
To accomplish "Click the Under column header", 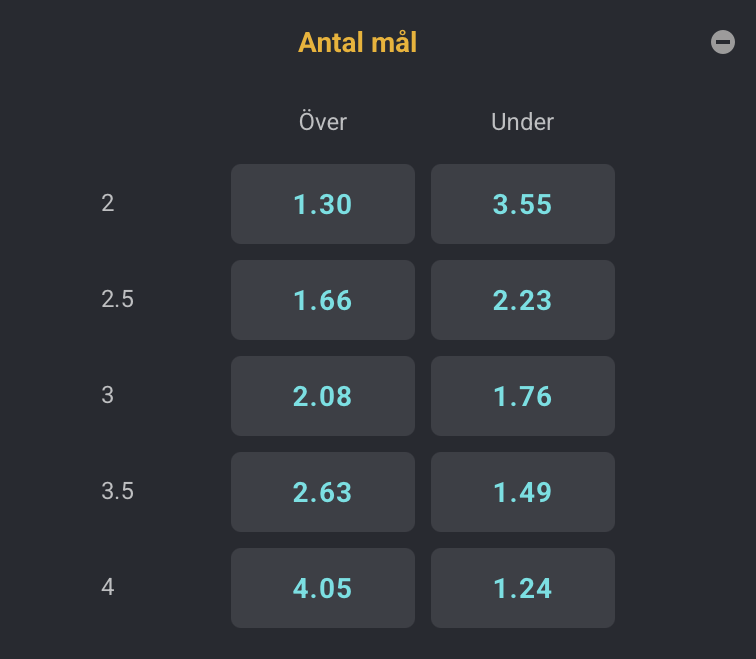I will [522, 122].
